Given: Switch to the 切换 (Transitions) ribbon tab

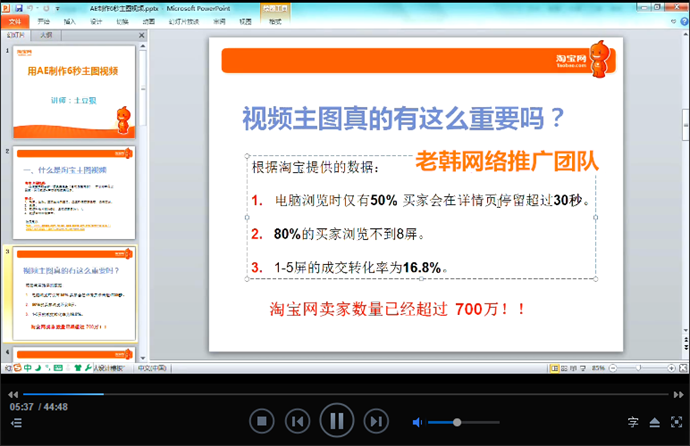Looking at the screenshot, I should click(x=122, y=21).
